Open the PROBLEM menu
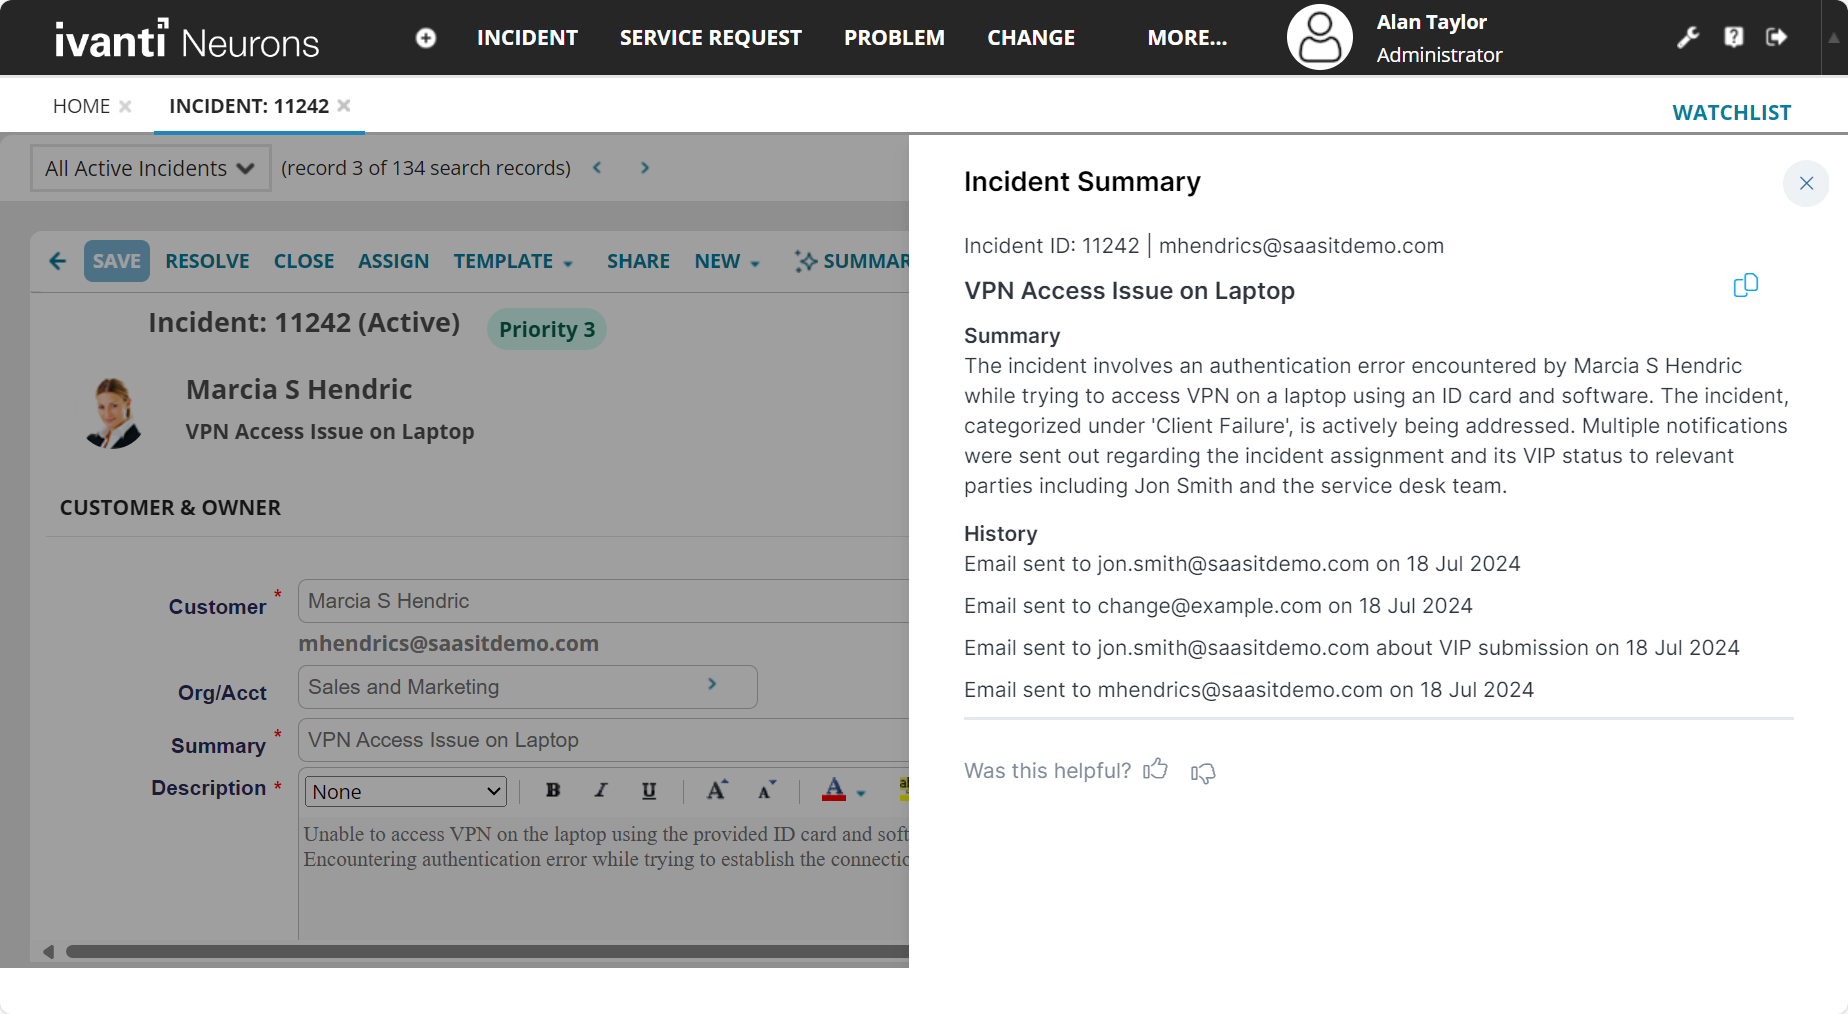1848x1014 pixels. (894, 38)
